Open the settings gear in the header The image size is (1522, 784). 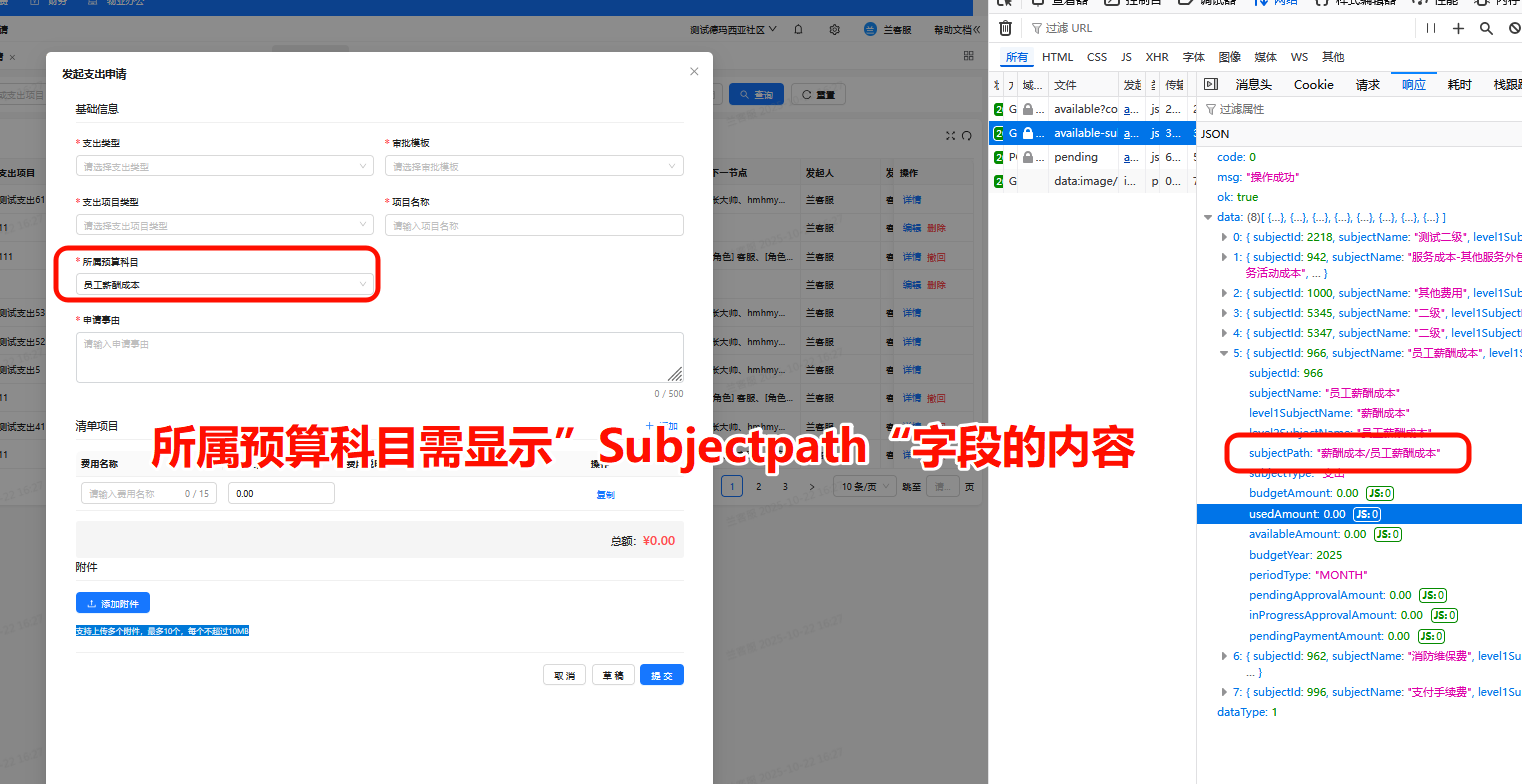834,30
